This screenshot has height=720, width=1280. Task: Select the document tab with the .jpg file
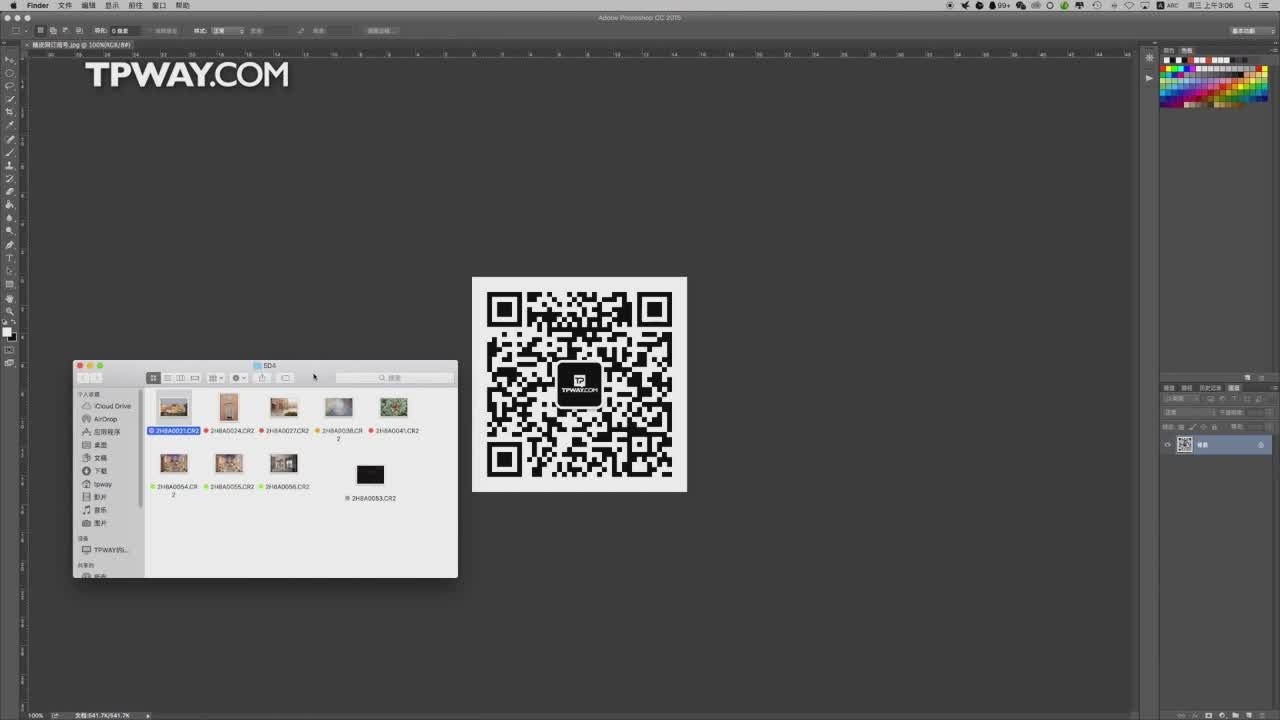81,45
